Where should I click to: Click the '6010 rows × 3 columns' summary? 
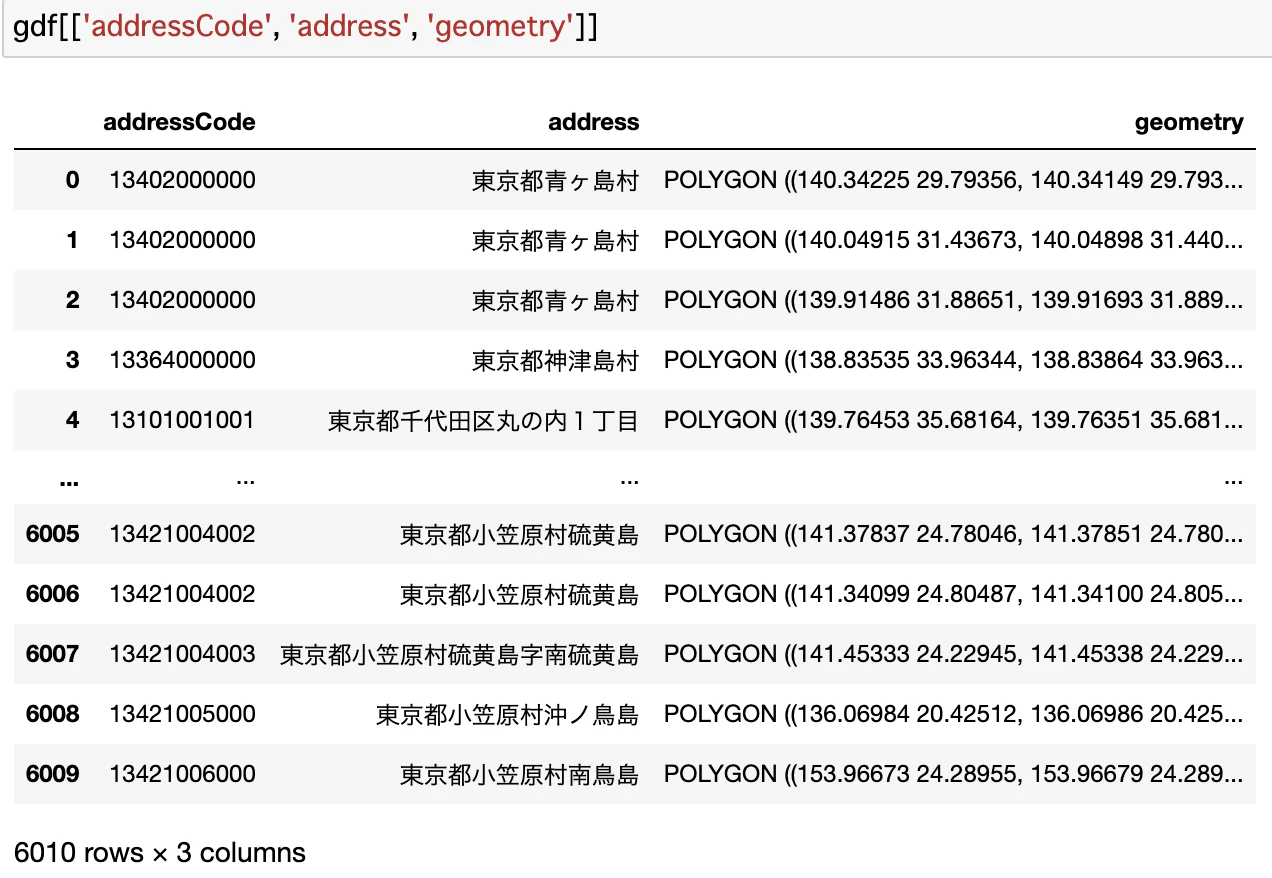point(160,853)
